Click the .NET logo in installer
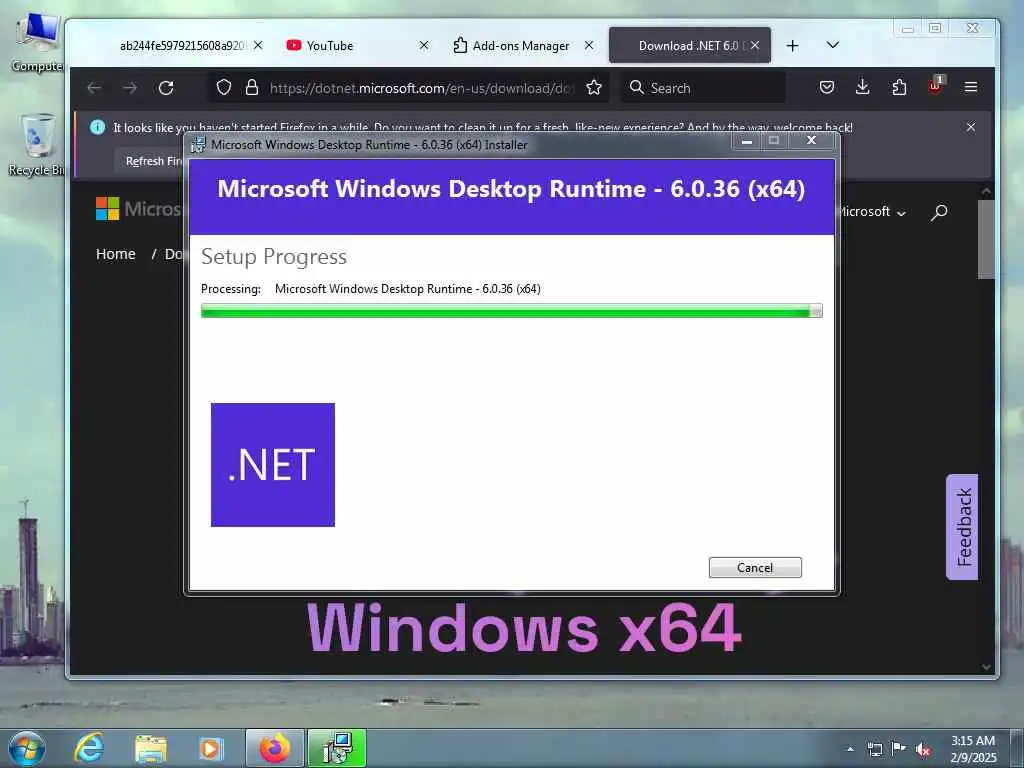1024x768 pixels. (272, 464)
